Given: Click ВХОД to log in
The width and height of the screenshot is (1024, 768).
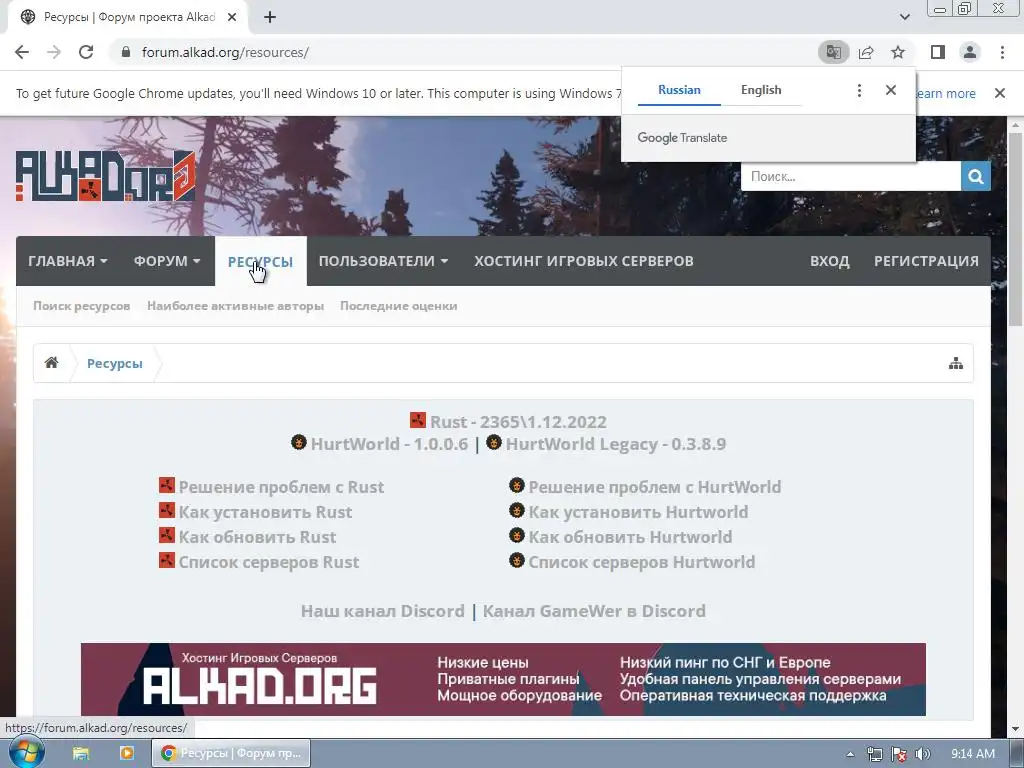Looking at the screenshot, I should pyautogui.click(x=829, y=261).
